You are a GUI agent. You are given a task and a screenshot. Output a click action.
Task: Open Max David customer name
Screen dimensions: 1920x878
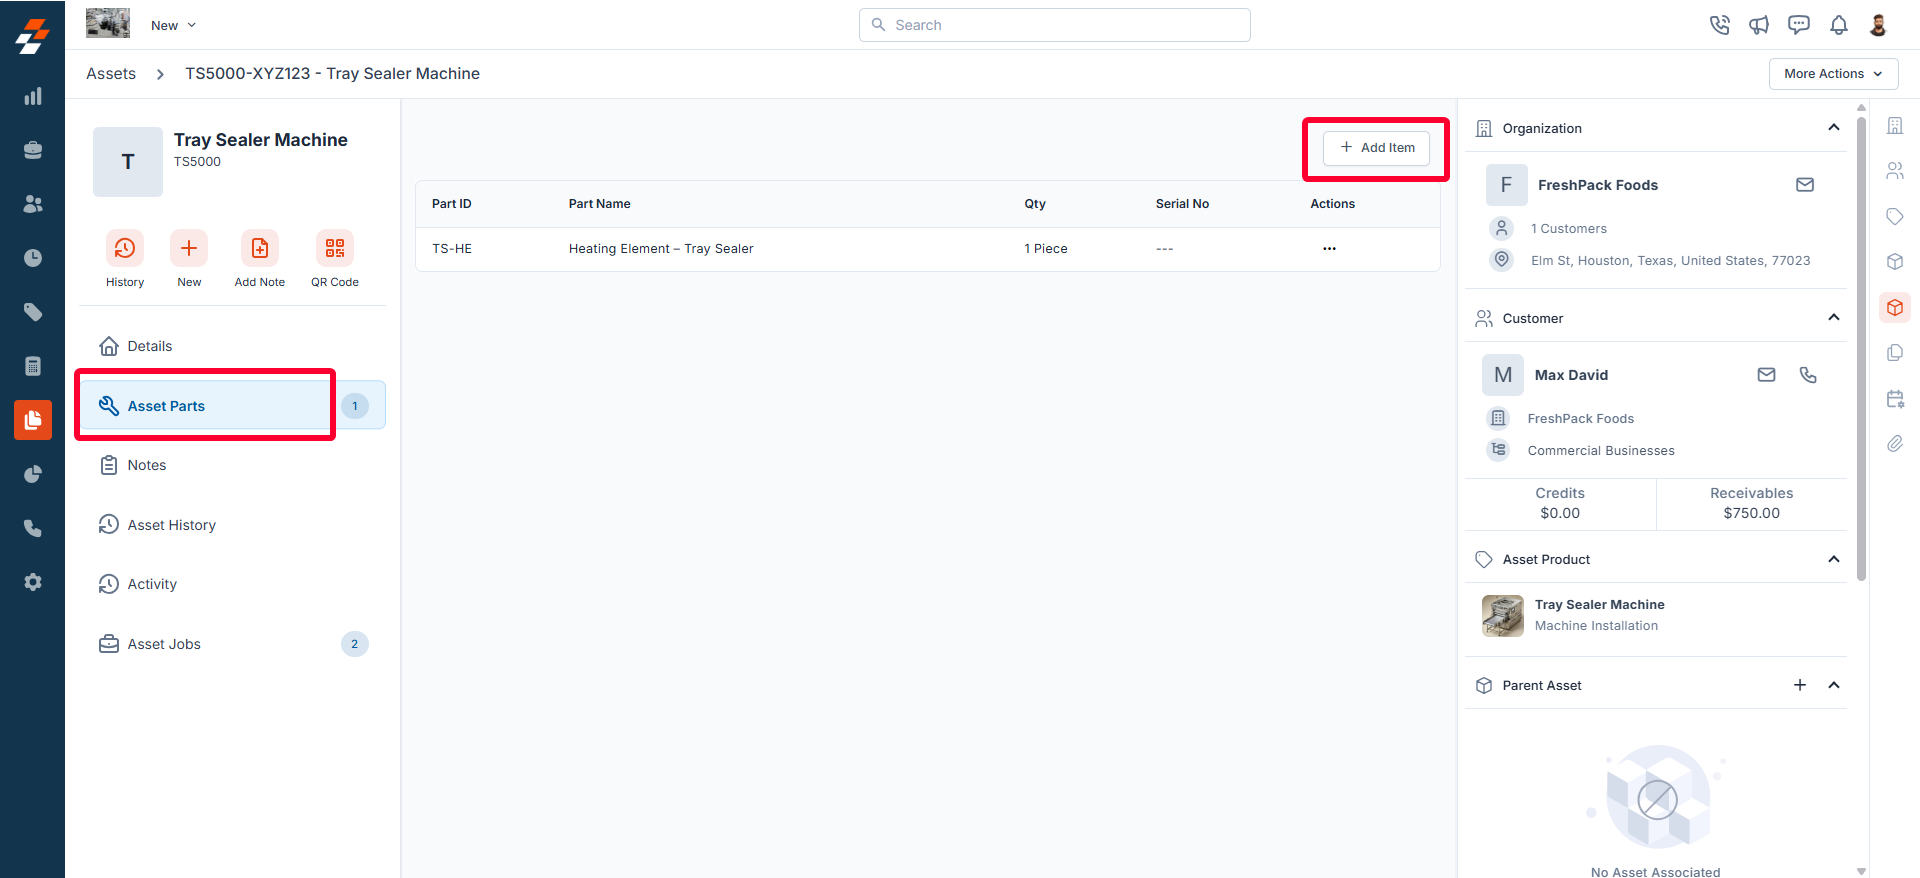tap(1571, 375)
